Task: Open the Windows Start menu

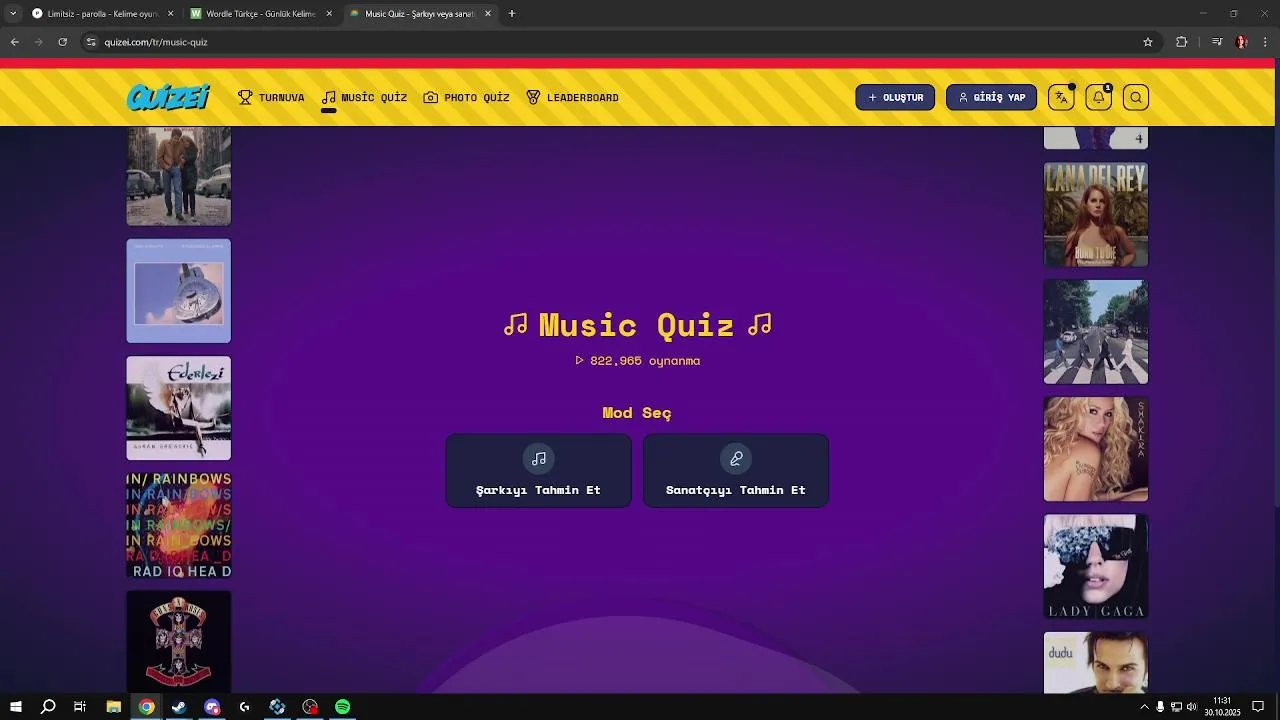Action: click(15, 707)
